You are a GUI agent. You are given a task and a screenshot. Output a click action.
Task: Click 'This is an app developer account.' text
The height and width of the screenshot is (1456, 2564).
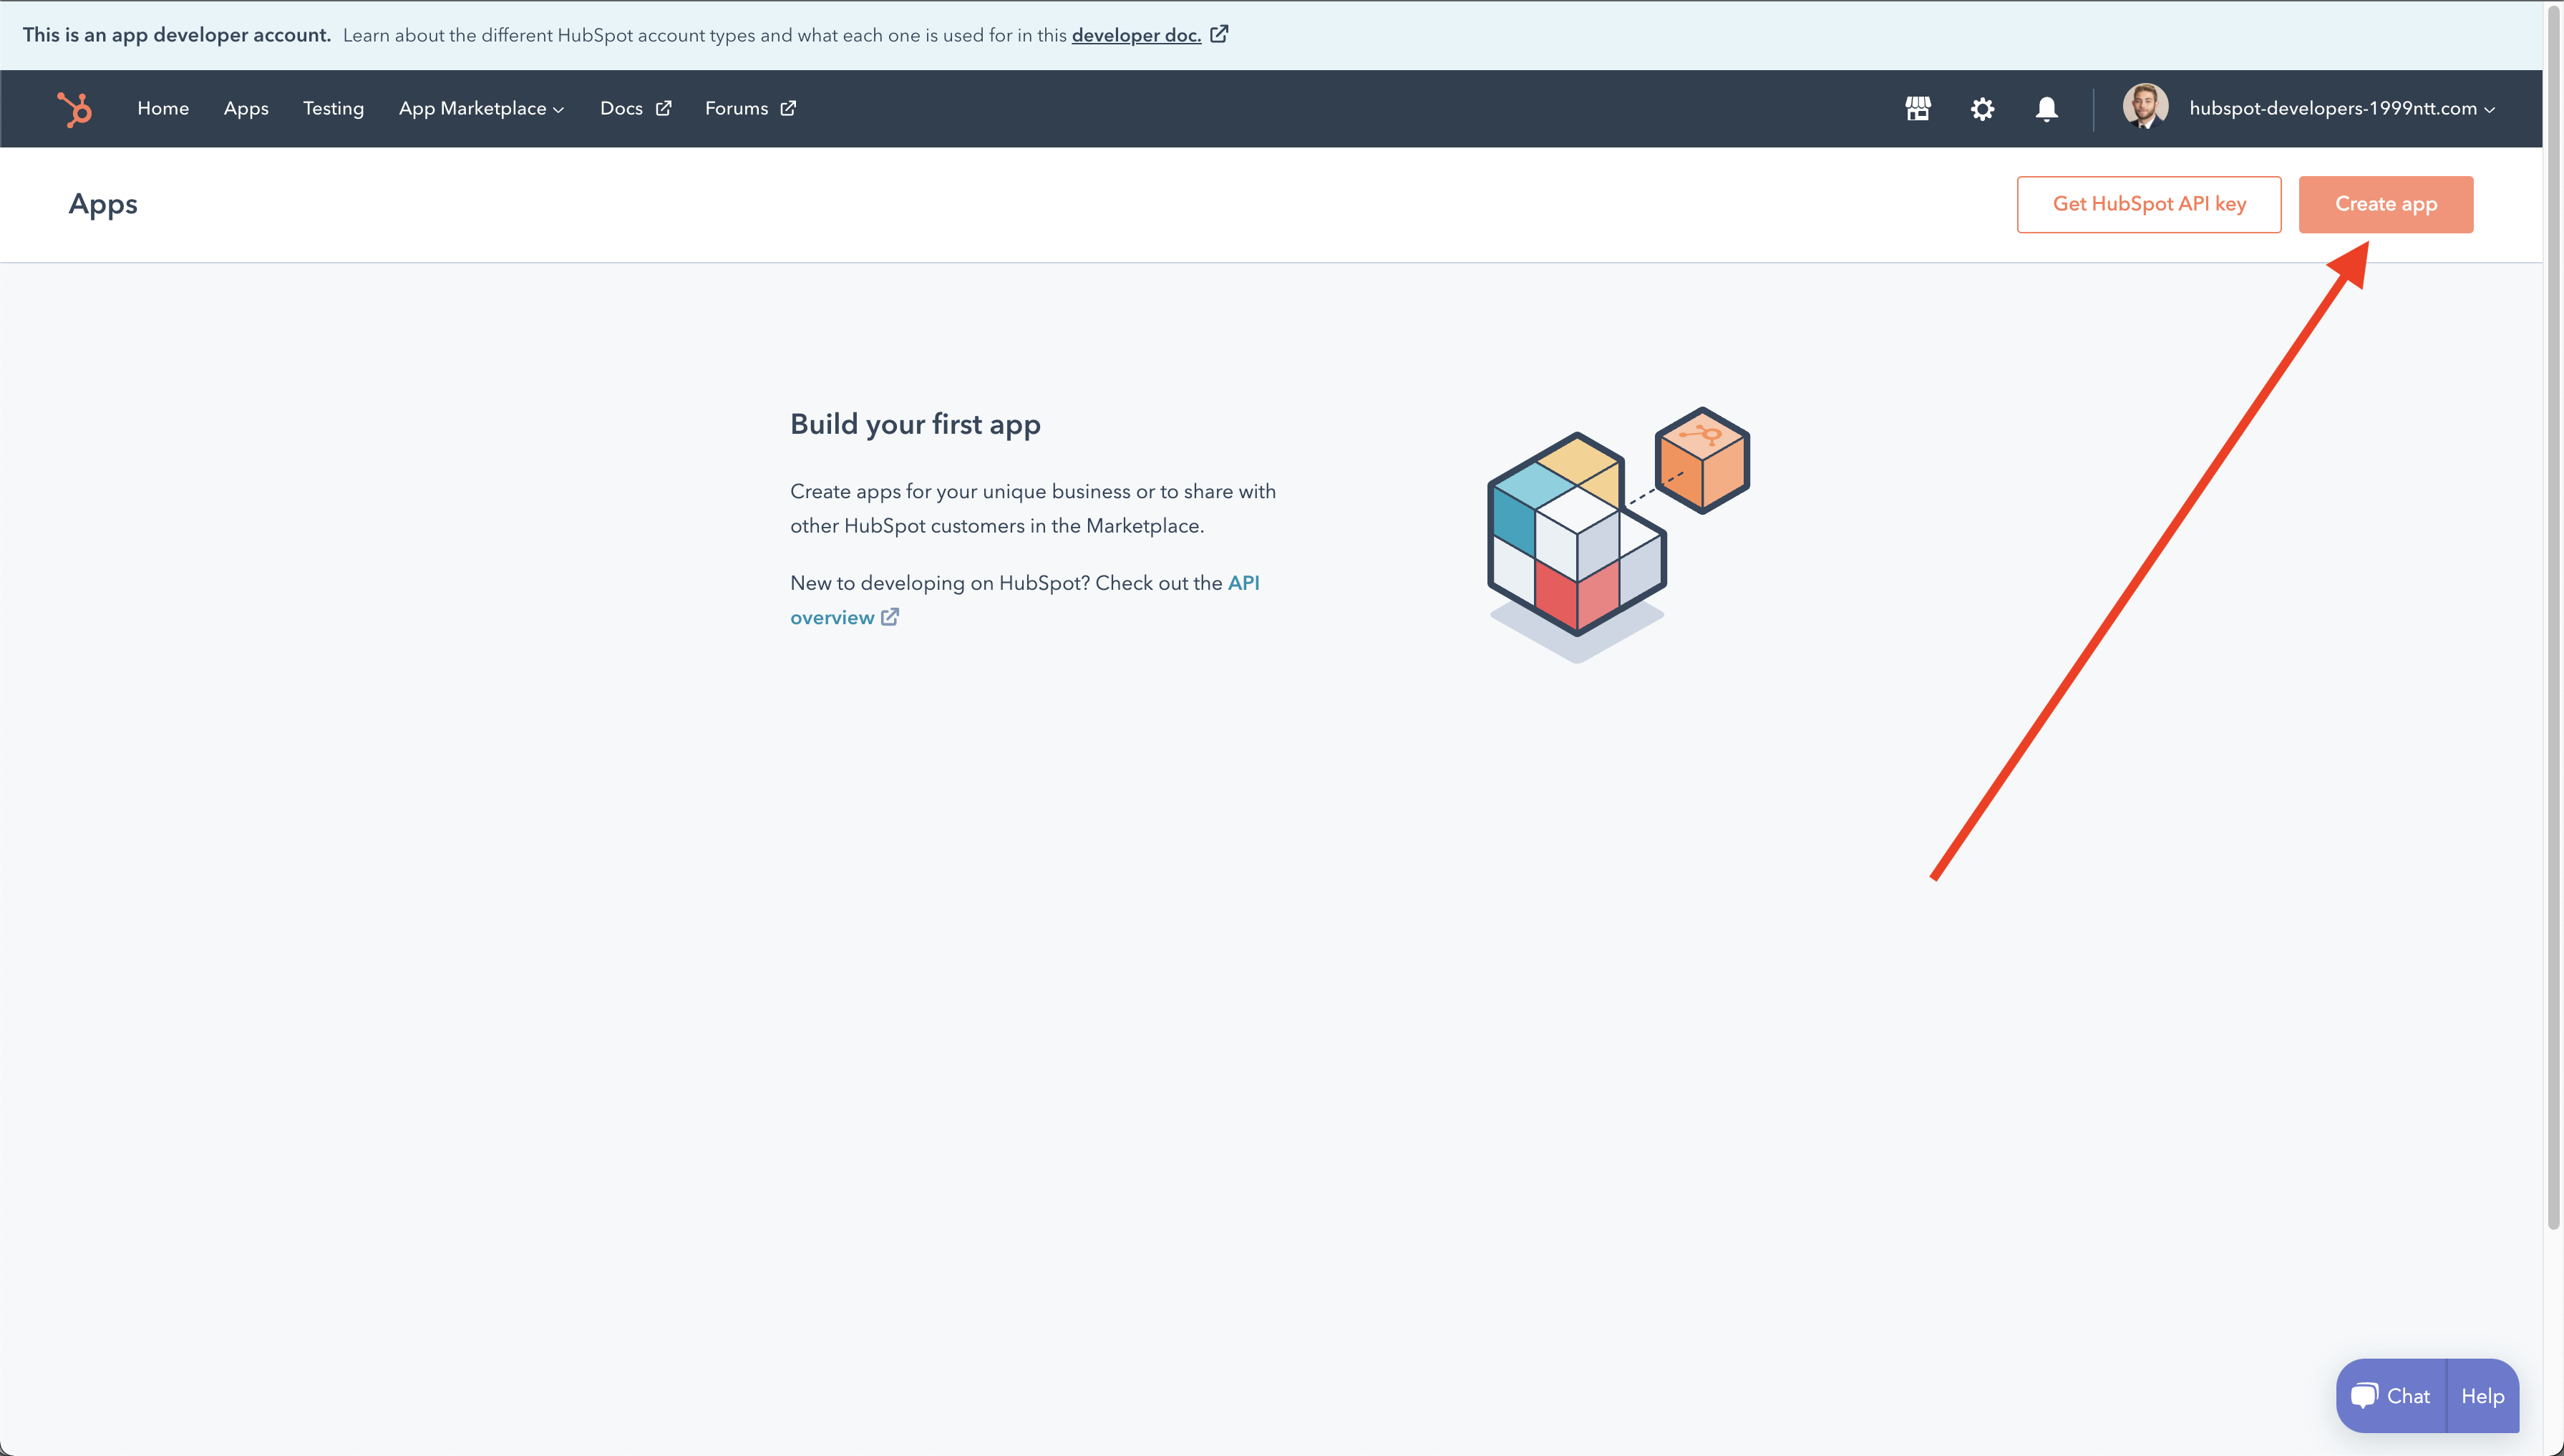click(177, 35)
